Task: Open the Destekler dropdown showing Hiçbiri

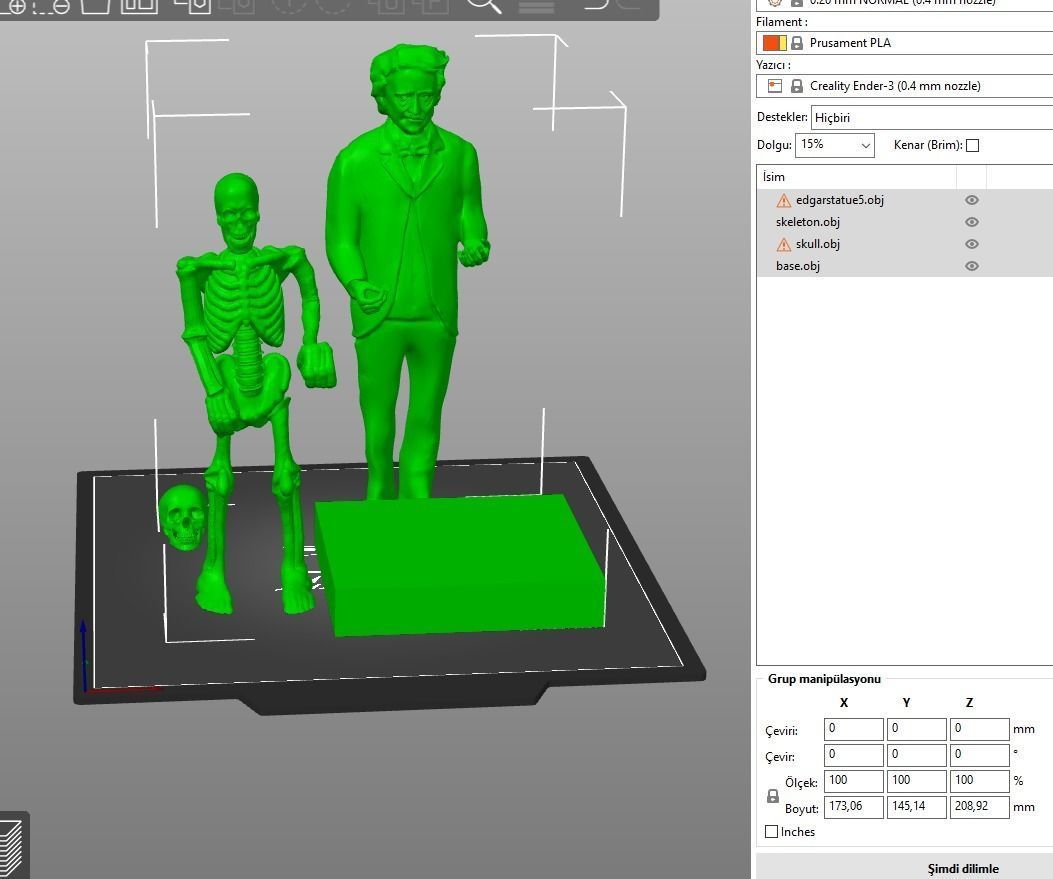Action: tap(932, 118)
